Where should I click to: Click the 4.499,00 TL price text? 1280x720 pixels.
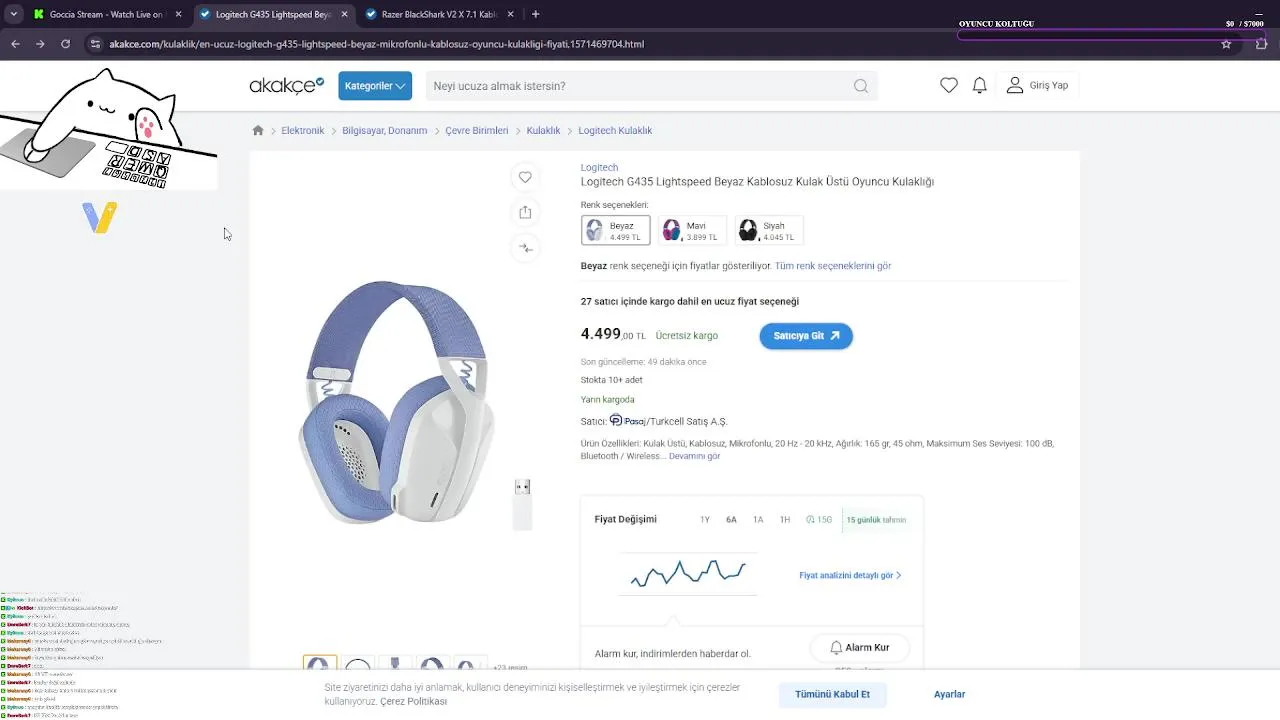pyautogui.click(x=613, y=334)
